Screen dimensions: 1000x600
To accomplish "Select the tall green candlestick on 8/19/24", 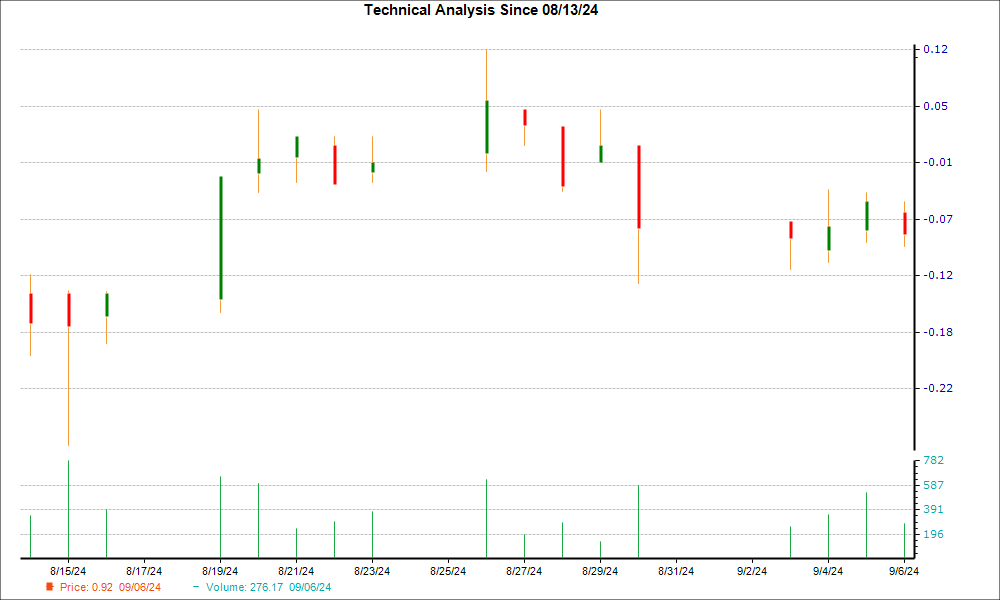I will click(220, 238).
